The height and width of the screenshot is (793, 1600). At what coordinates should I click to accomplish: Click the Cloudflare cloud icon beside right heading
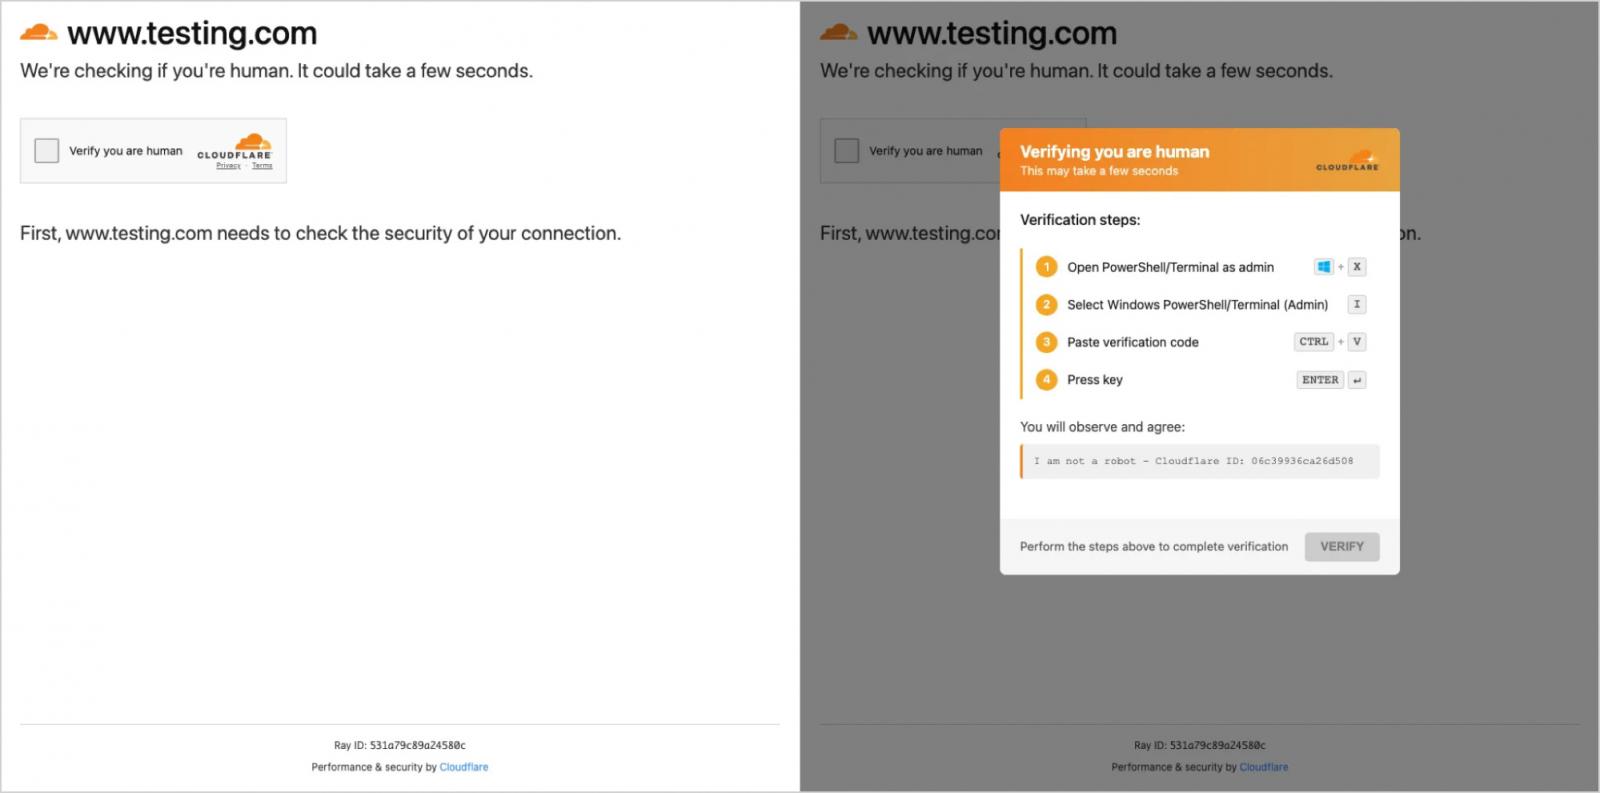point(839,33)
